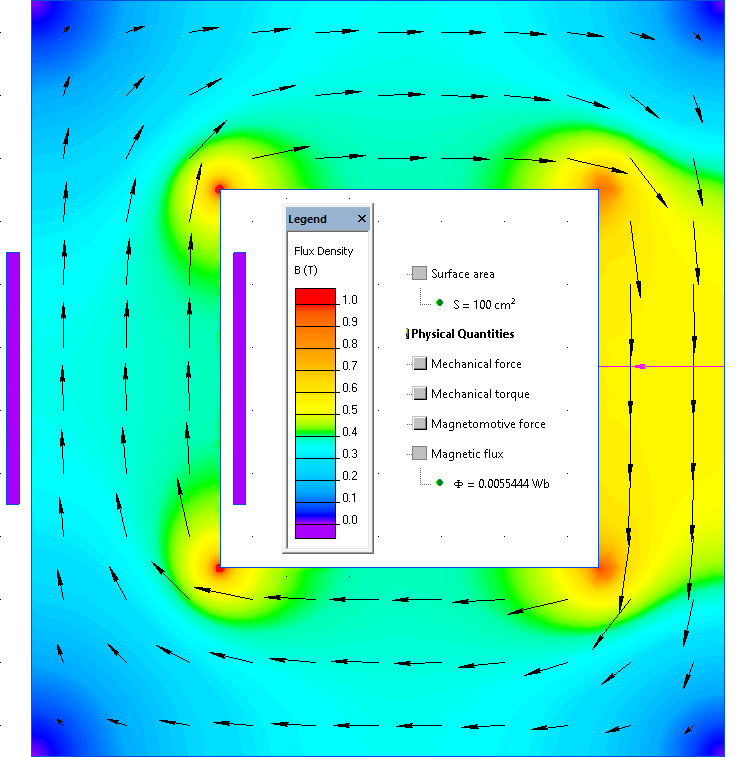This screenshot has height=757, width=740.
Task: Select the green dot next to Φ value
Action: [x=439, y=482]
